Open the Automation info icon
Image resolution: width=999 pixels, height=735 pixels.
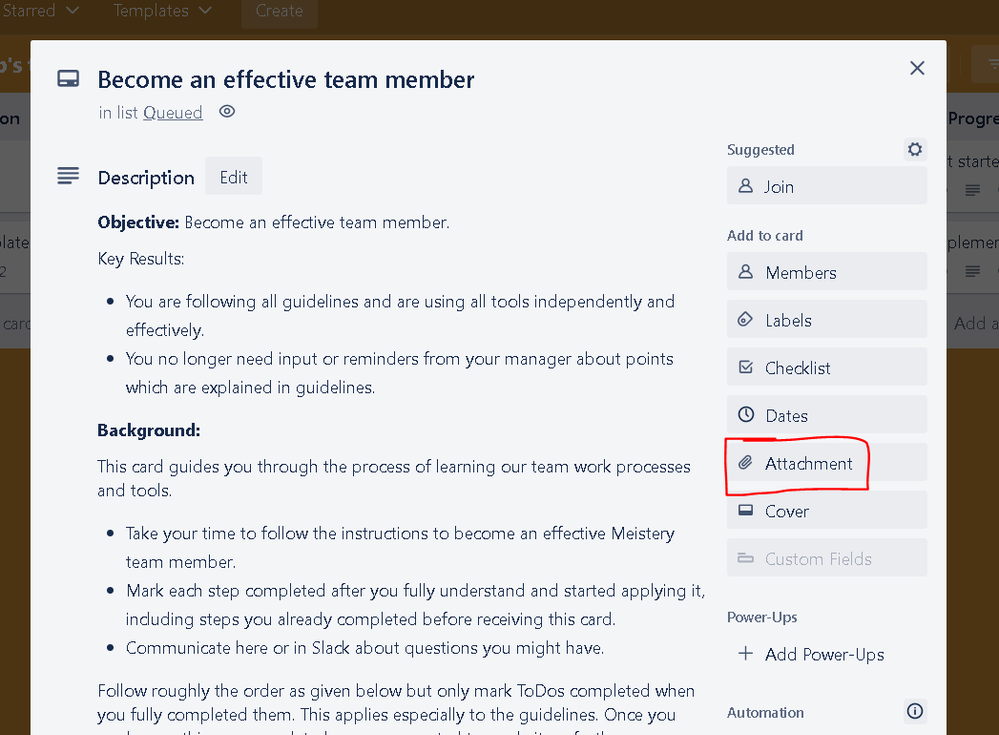coord(914,711)
